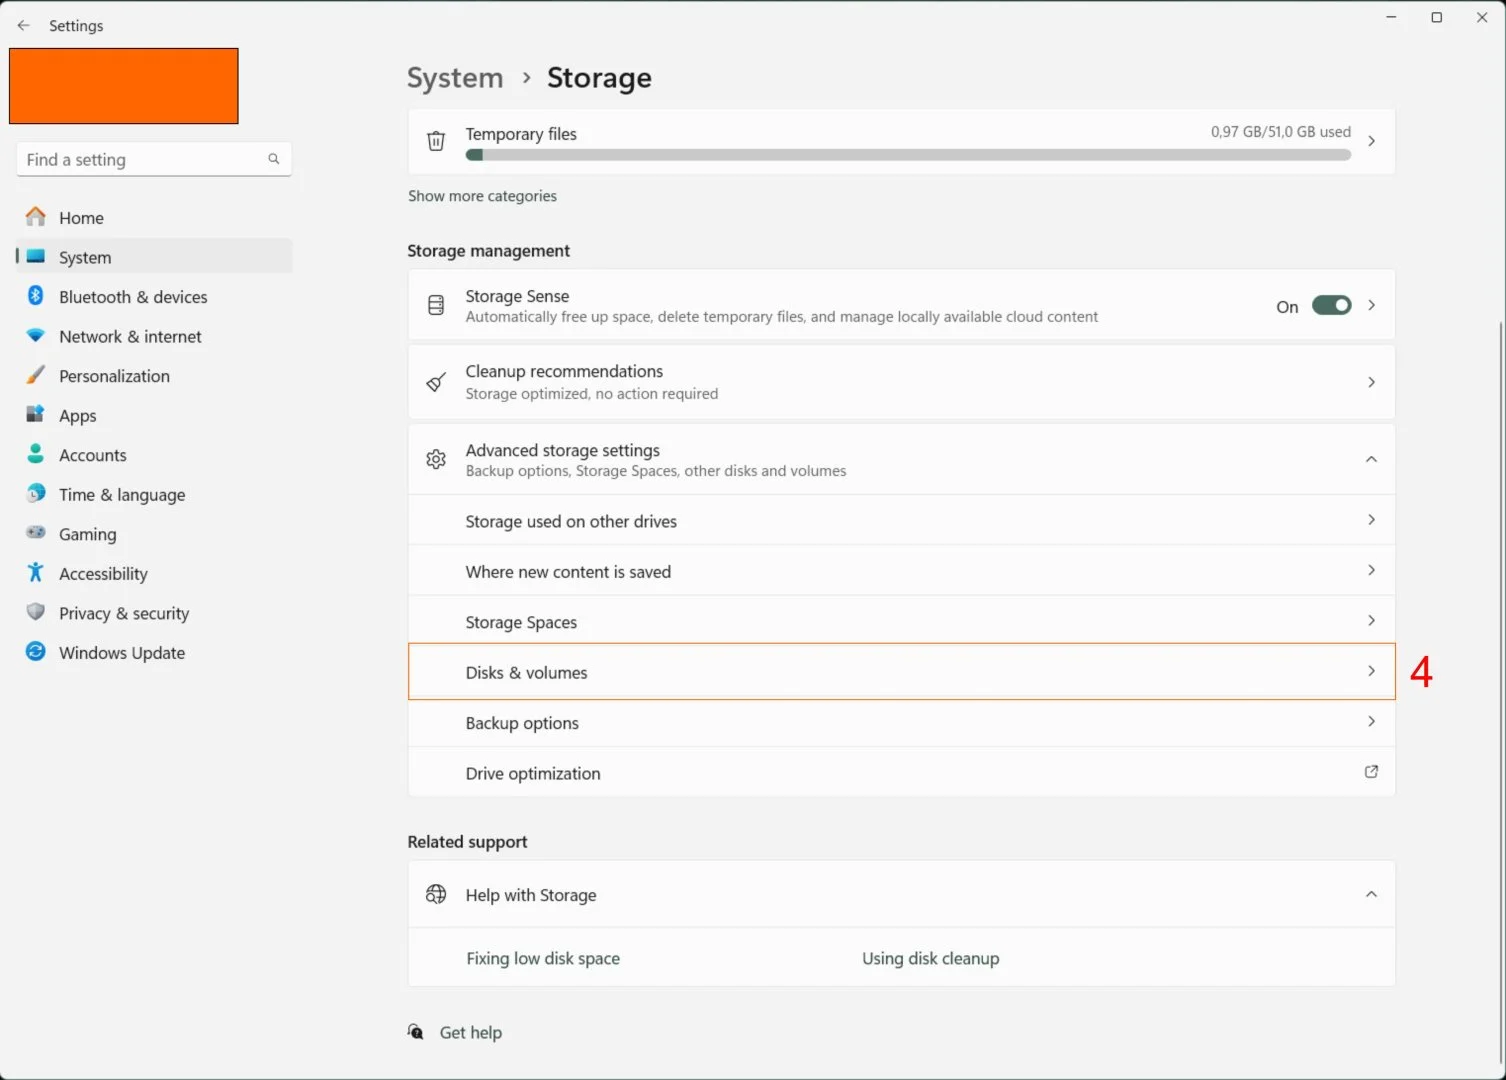Click the Get help chat icon
The image size is (1506, 1080).
[416, 1032]
